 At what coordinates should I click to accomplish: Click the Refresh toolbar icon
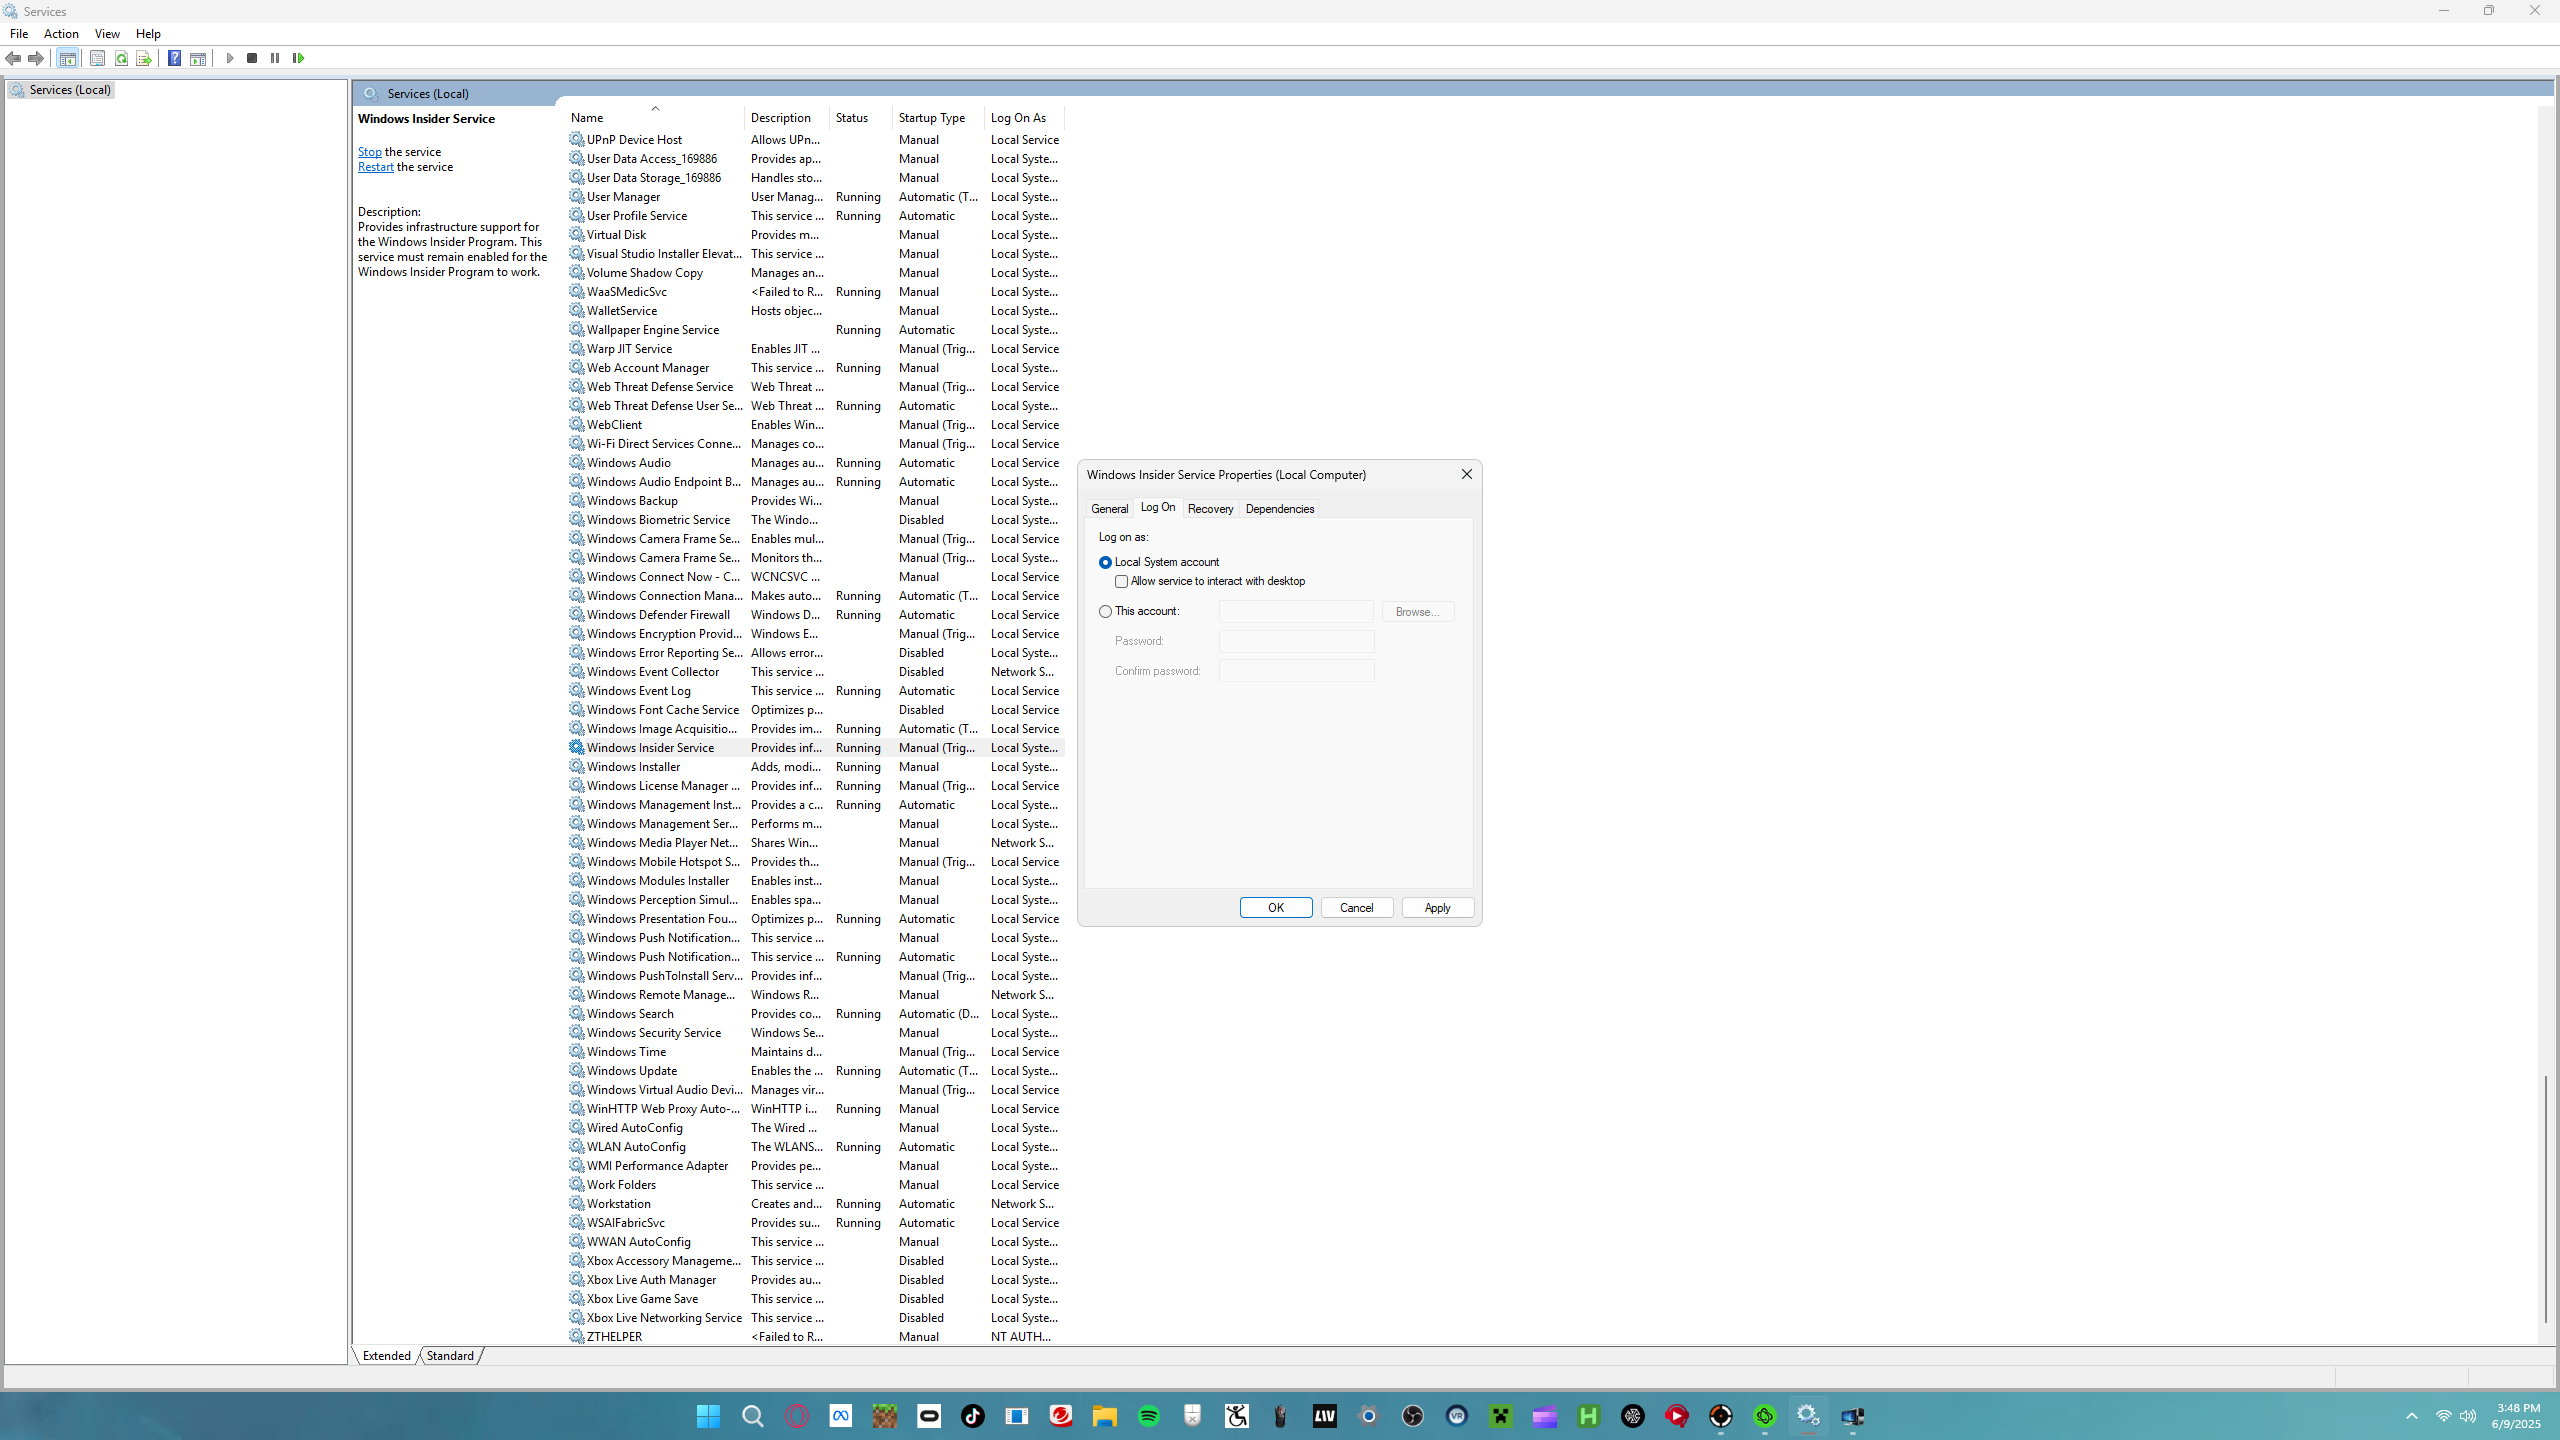(x=121, y=58)
